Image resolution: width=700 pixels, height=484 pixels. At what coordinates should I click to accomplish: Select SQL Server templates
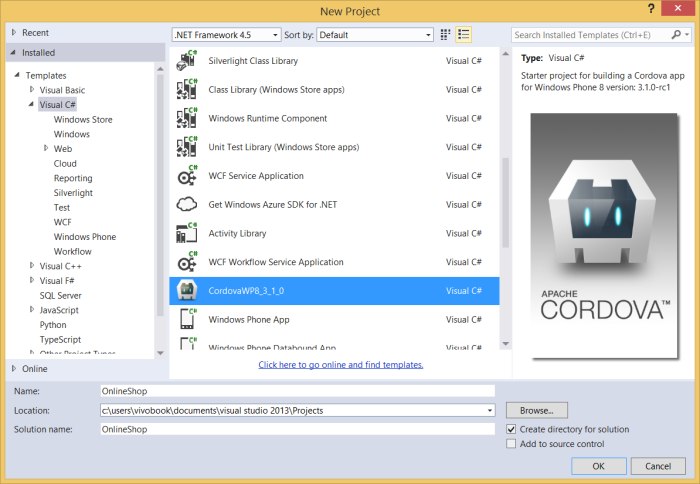(x=61, y=296)
